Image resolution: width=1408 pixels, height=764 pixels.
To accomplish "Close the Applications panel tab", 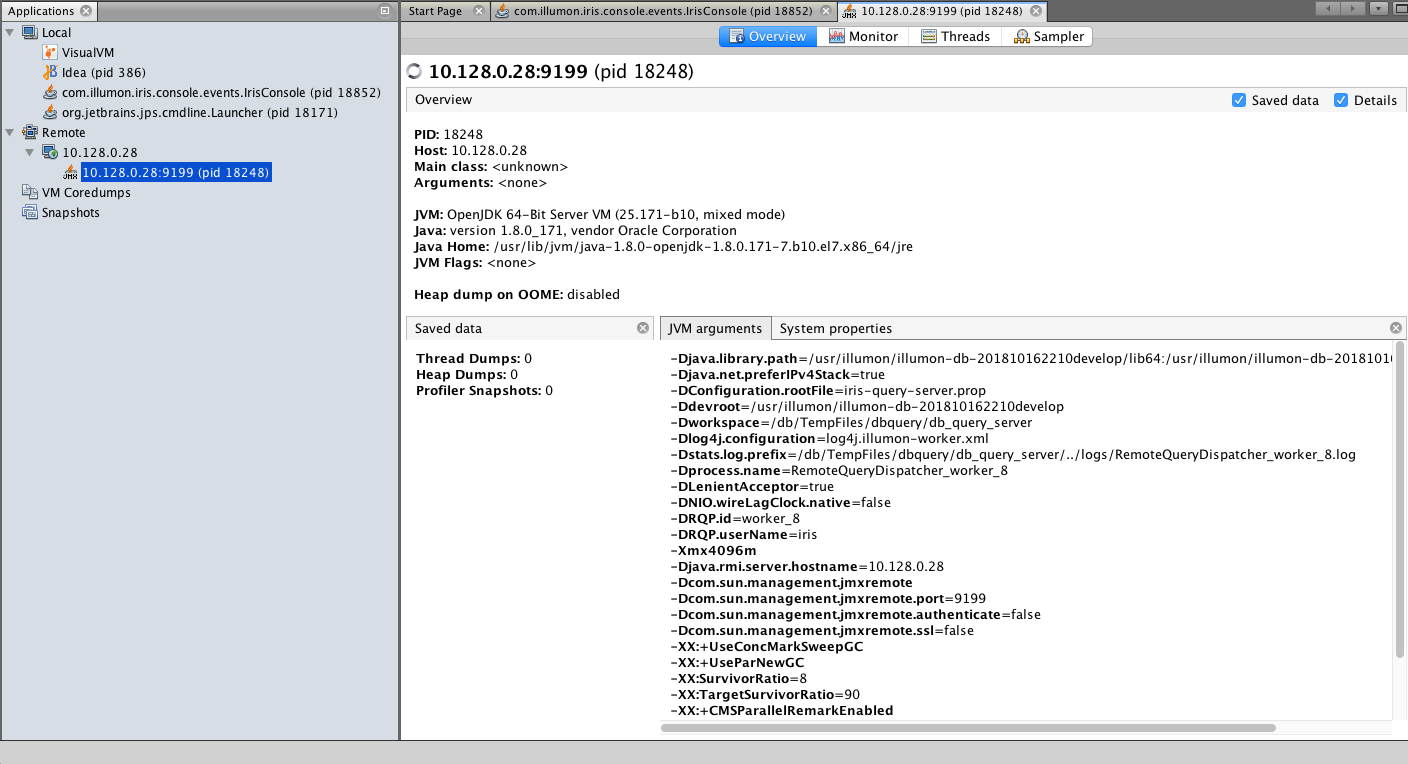I will 86,11.
